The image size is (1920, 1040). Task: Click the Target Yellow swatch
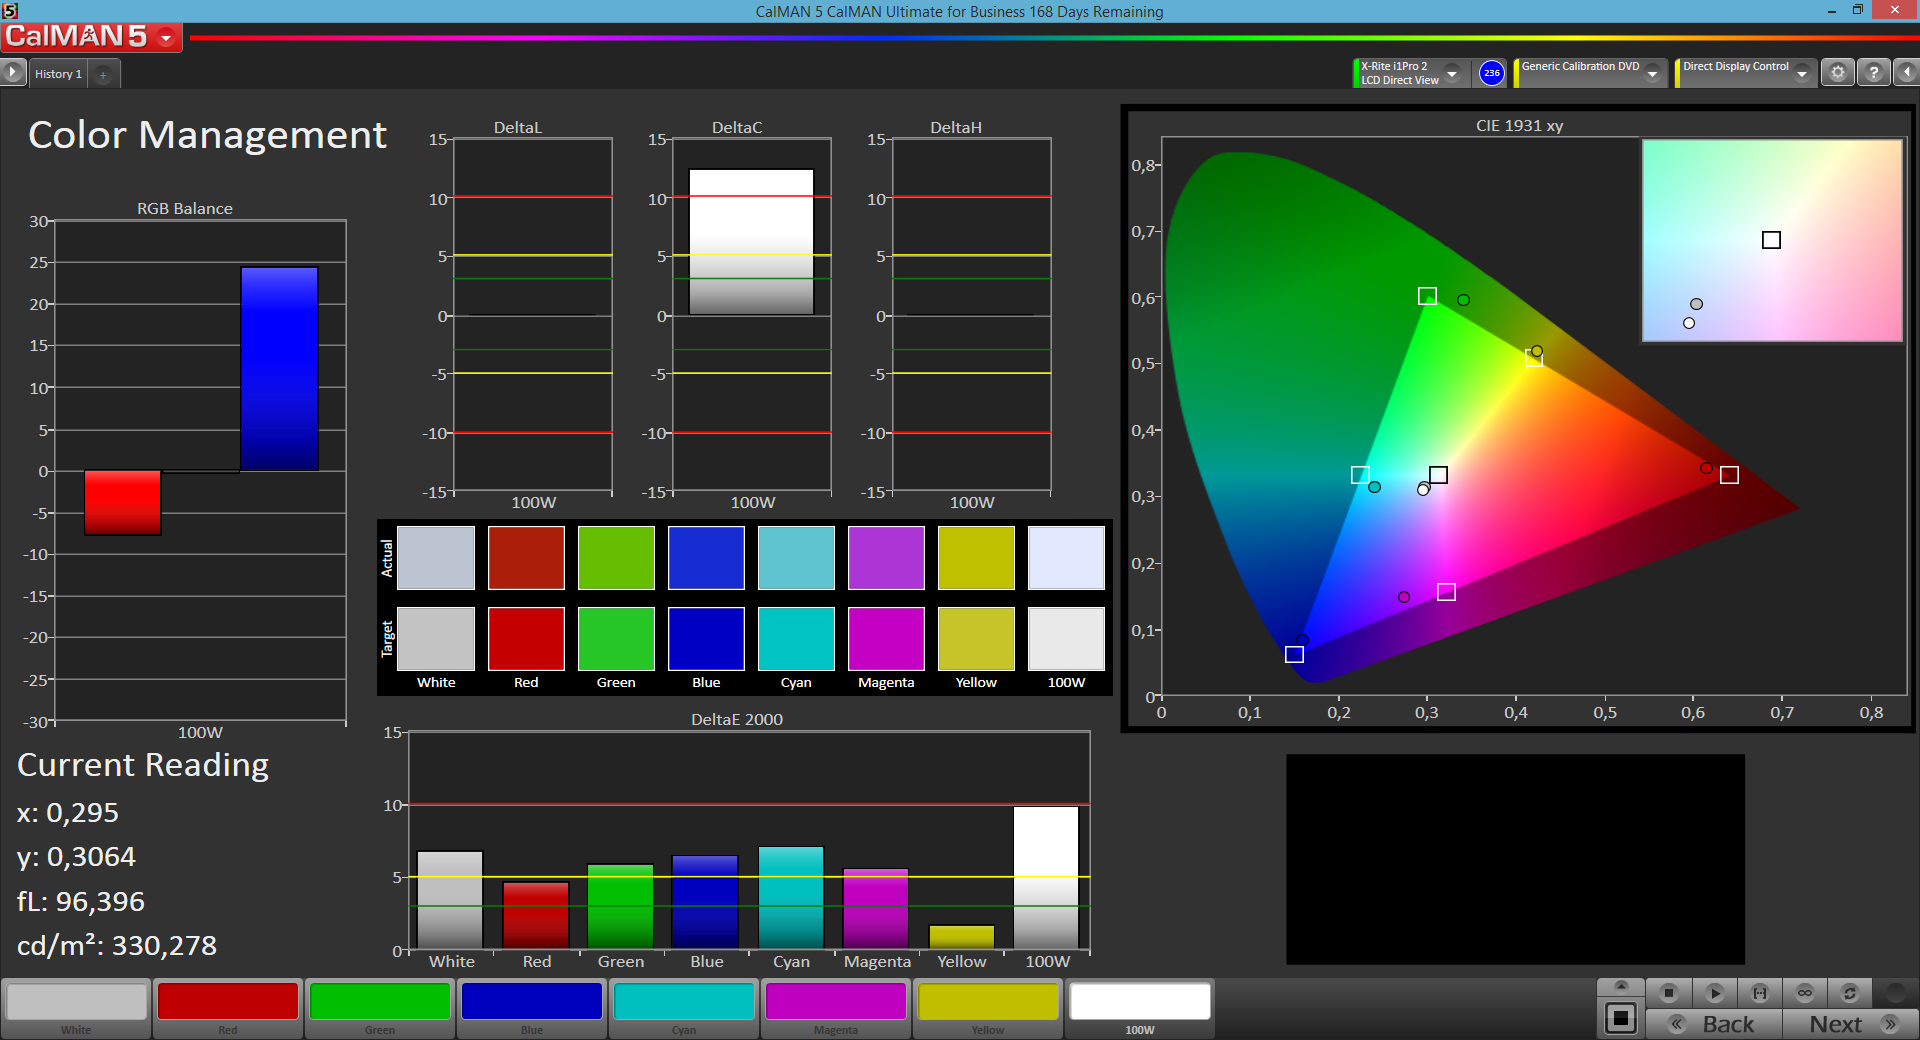[976, 639]
